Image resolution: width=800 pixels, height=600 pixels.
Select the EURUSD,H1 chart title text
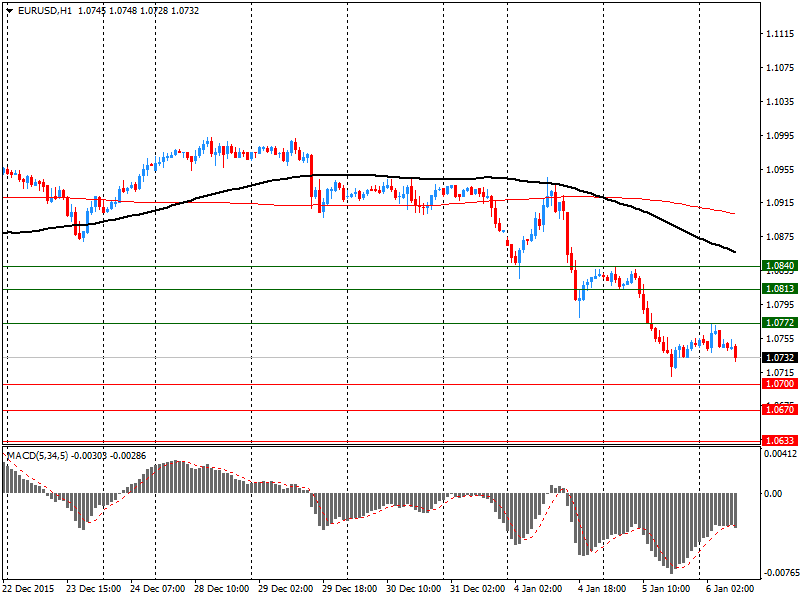click(45, 11)
